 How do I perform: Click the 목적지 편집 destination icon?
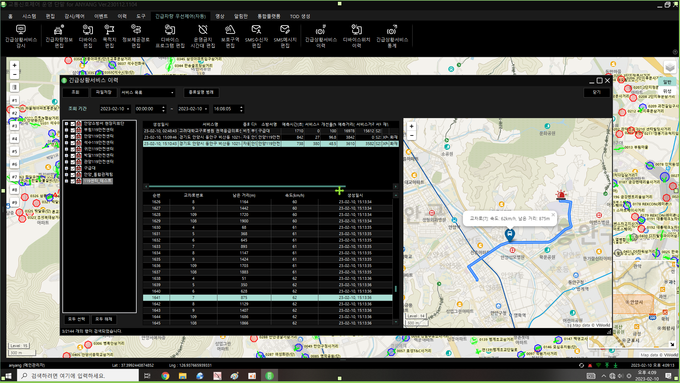pos(109,36)
